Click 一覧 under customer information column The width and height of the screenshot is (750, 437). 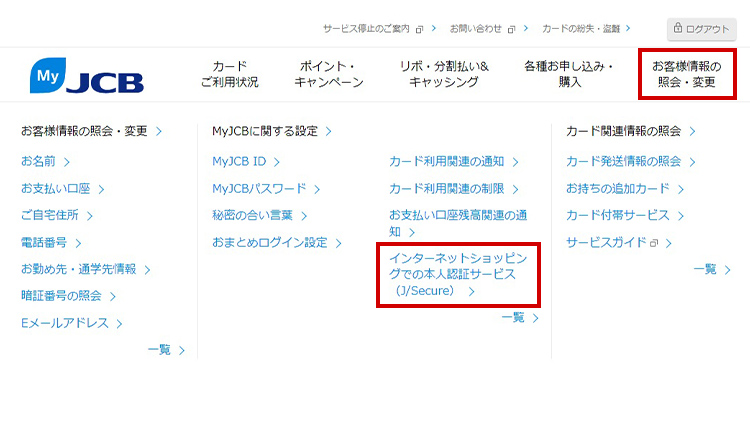click(x=159, y=350)
